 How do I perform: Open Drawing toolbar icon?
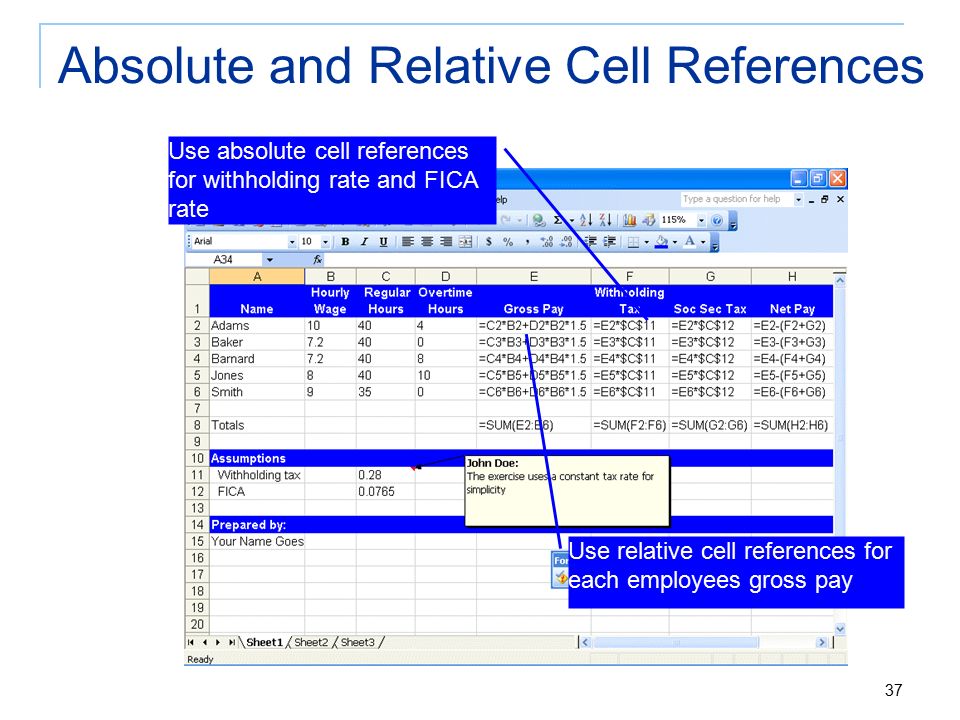tap(649, 220)
